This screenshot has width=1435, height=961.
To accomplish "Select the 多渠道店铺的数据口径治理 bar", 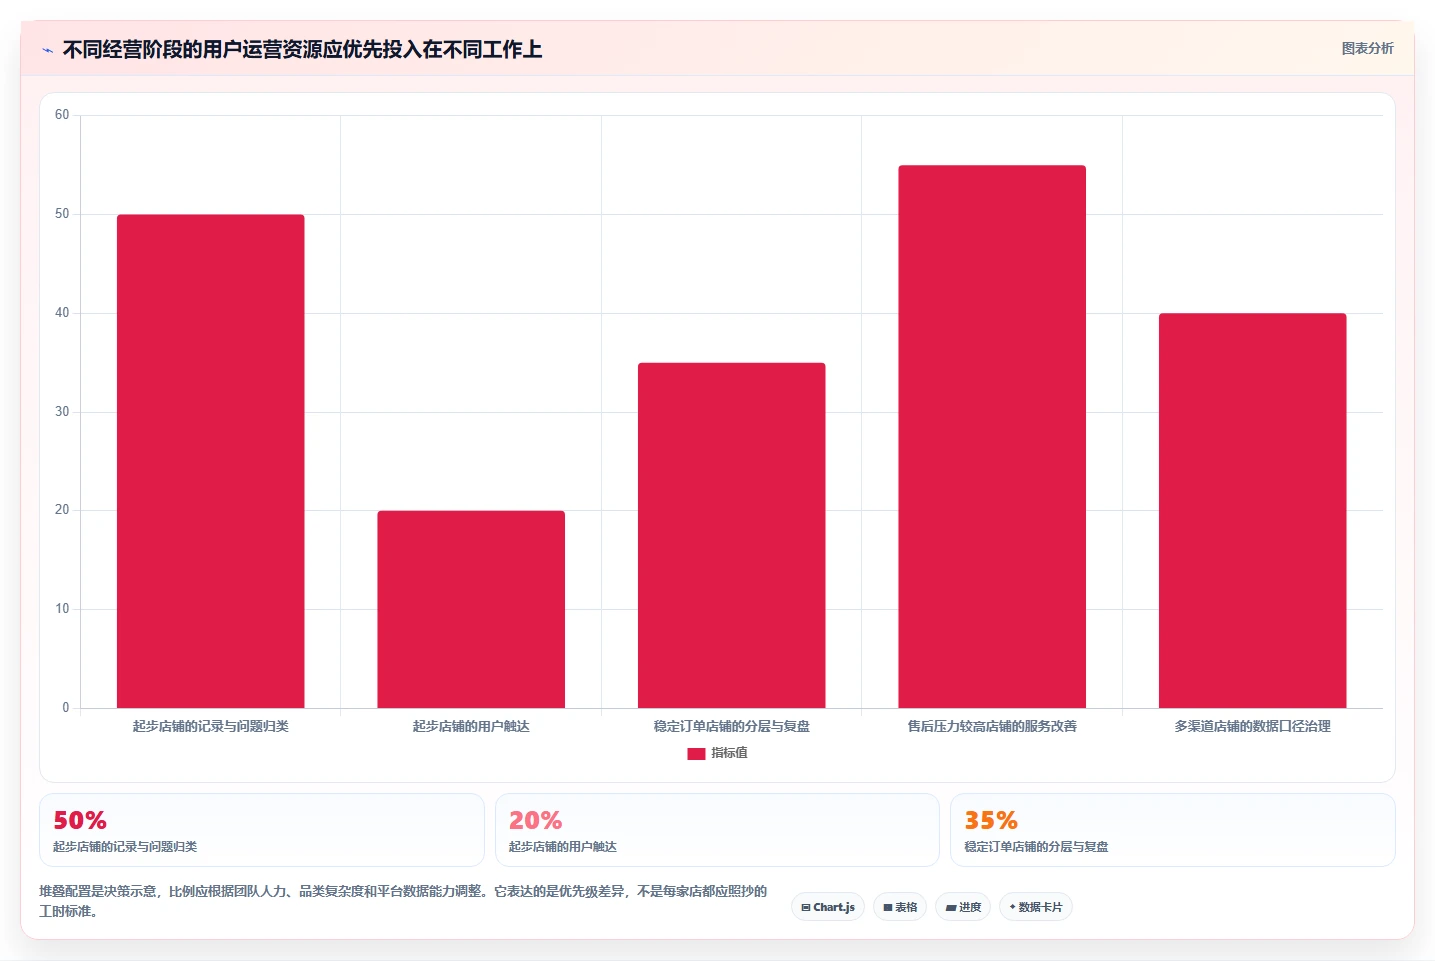I will coord(1252,510).
